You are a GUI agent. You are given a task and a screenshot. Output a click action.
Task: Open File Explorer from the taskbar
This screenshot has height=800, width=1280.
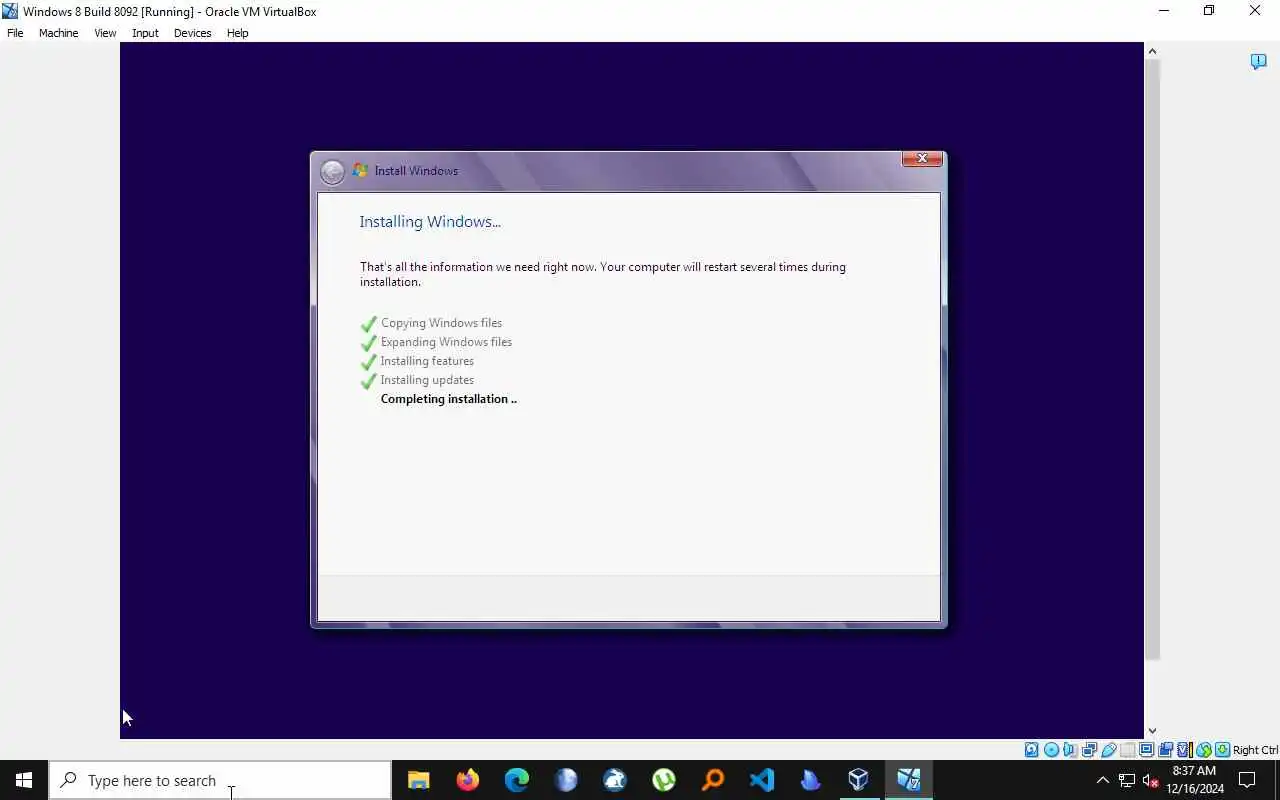tap(418, 780)
